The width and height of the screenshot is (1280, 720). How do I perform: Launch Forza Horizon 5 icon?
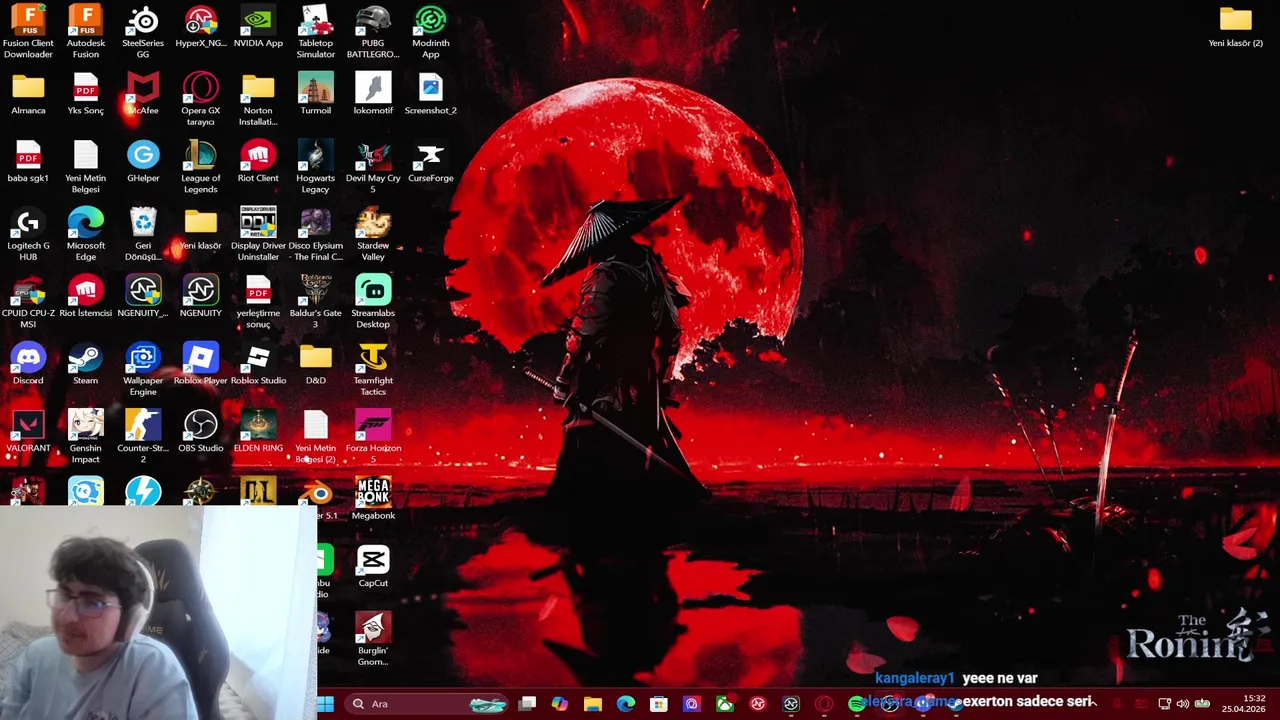[x=373, y=436]
